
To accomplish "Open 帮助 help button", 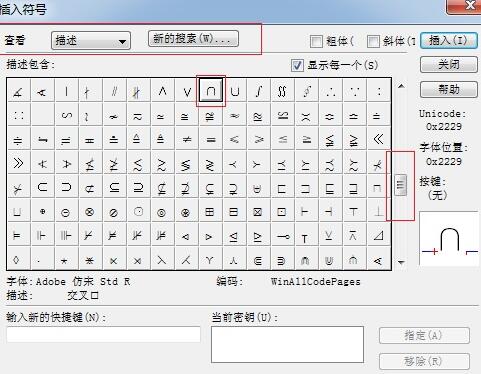I will click(x=449, y=89).
